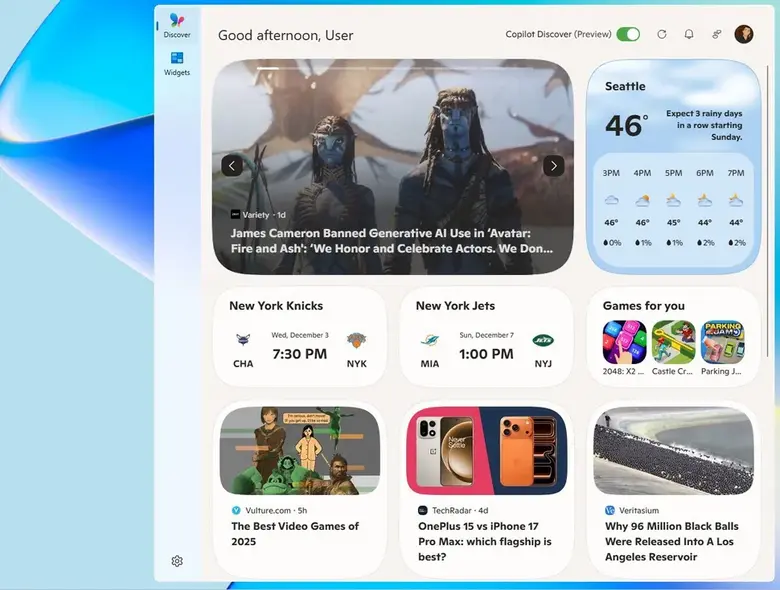Click the personalization icon next to the bell
The height and width of the screenshot is (590, 780).
[x=717, y=34]
